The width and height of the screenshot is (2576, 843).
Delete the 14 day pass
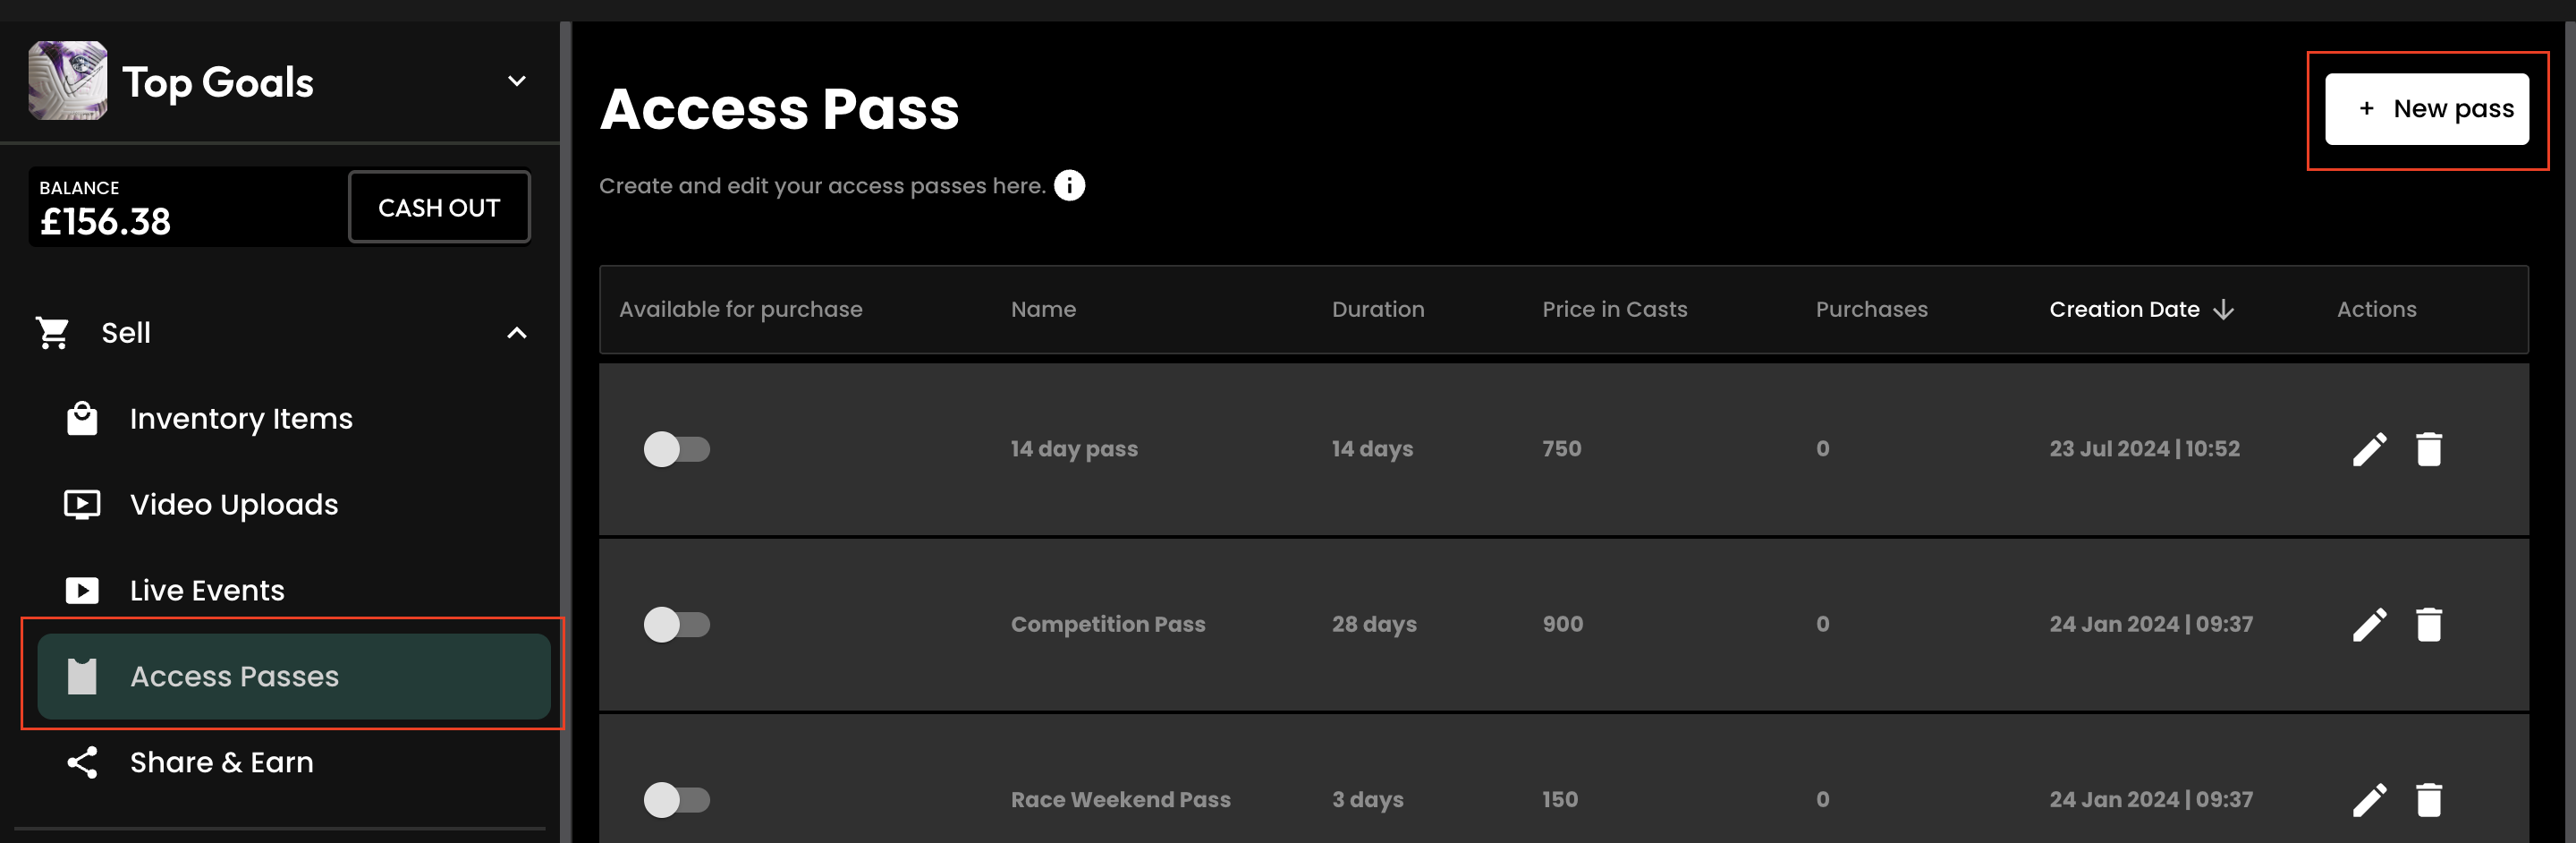[x=2429, y=449]
